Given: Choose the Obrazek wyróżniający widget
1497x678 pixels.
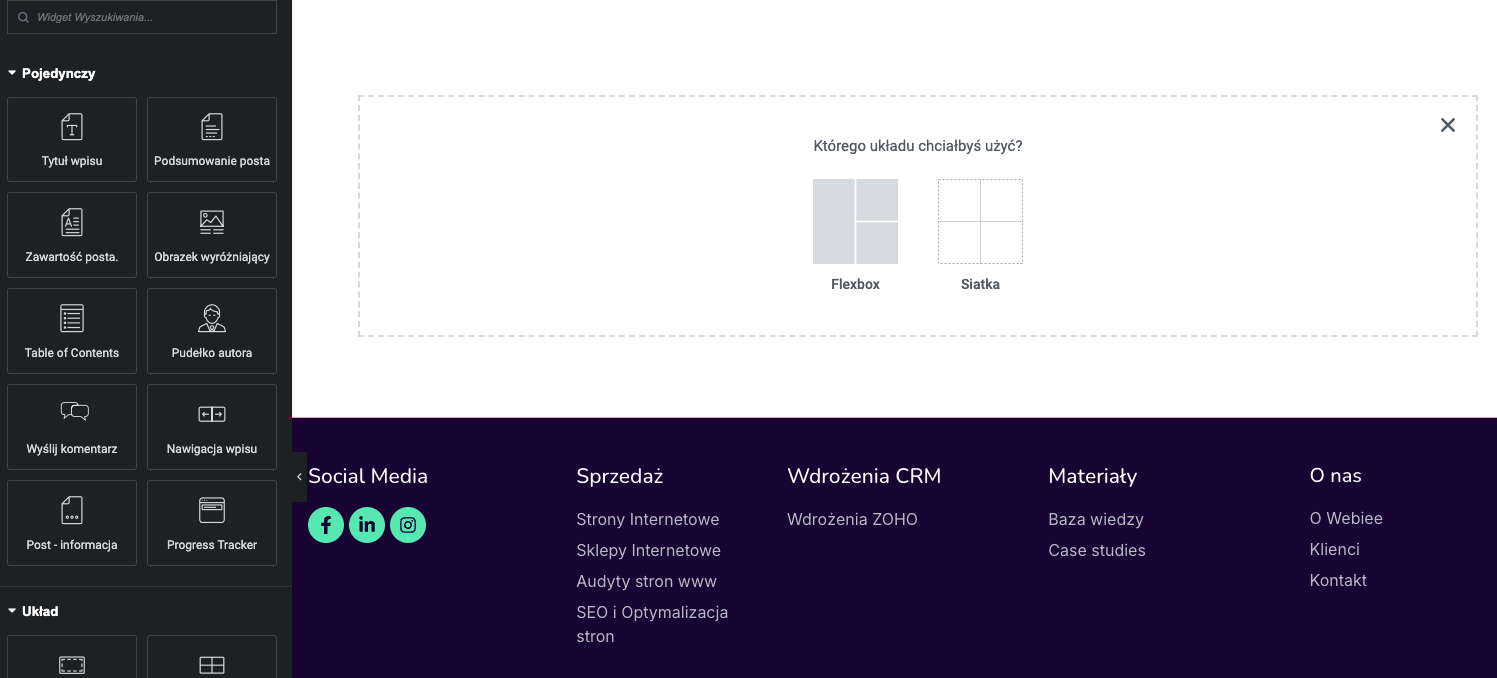Looking at the screenshot, I should 212,235.
